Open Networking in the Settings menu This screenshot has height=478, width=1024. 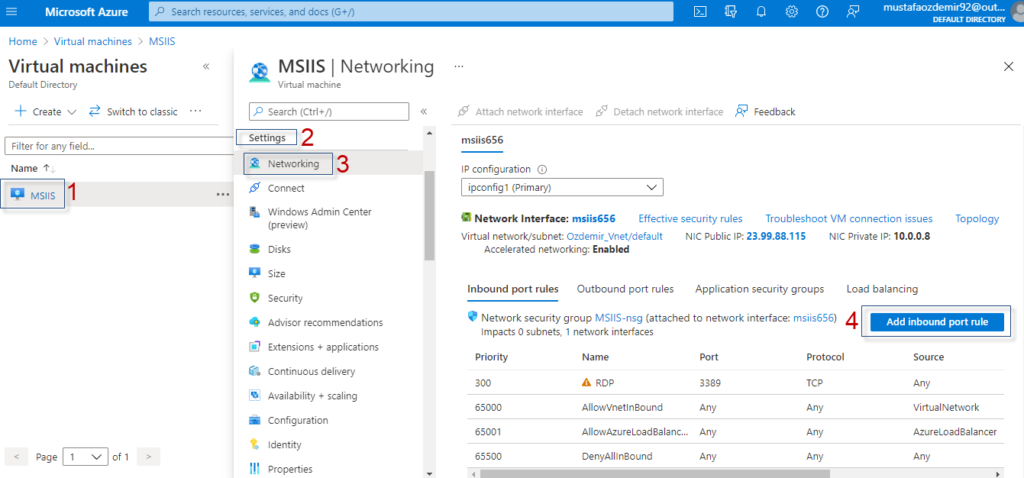293,164
